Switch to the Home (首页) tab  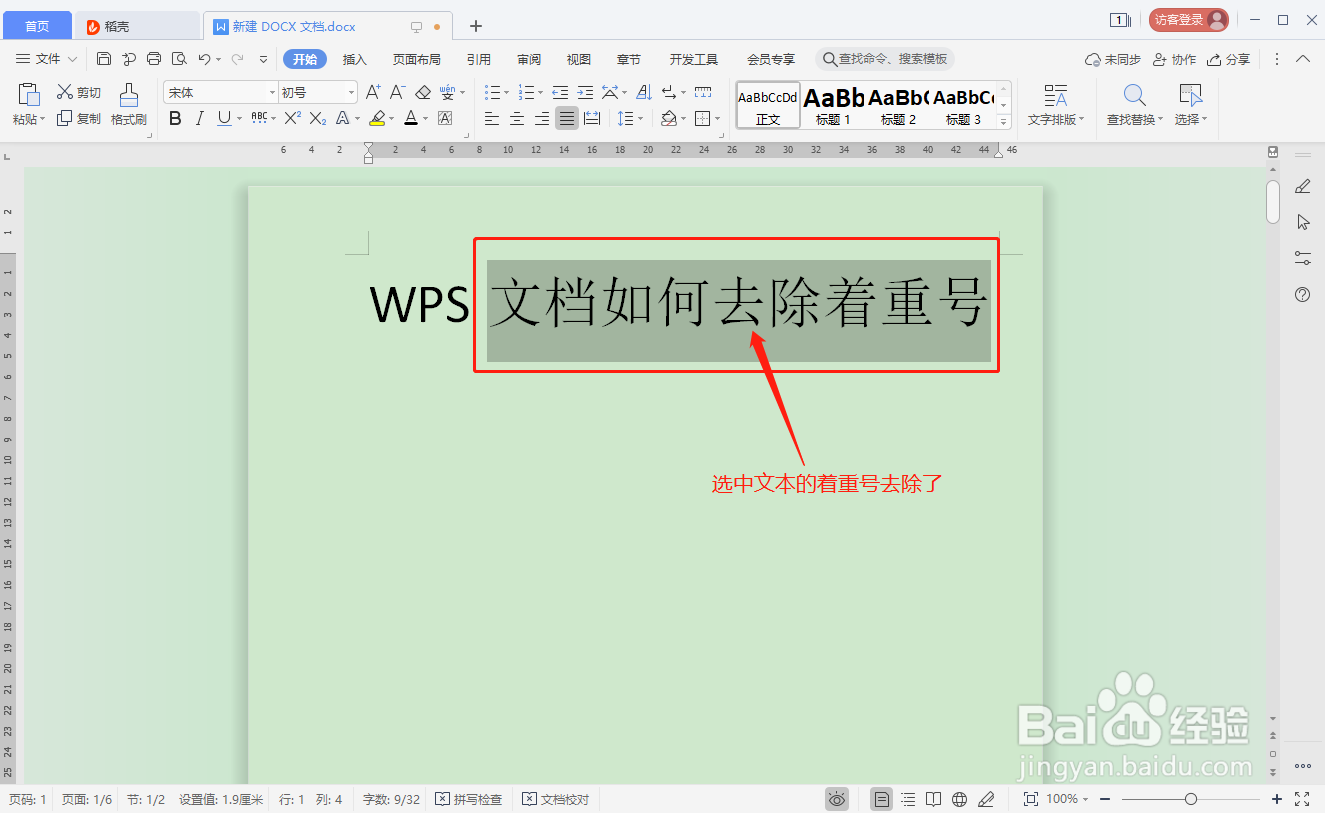tap(37, 26)
